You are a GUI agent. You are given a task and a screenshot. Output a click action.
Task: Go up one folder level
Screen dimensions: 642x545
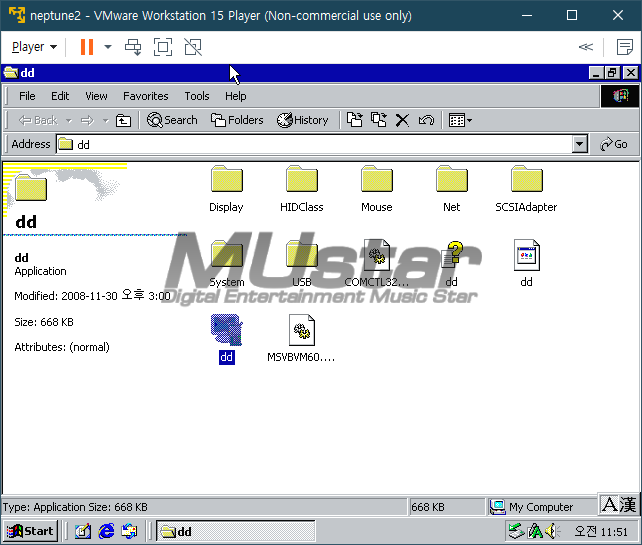[x=123, y=120]
